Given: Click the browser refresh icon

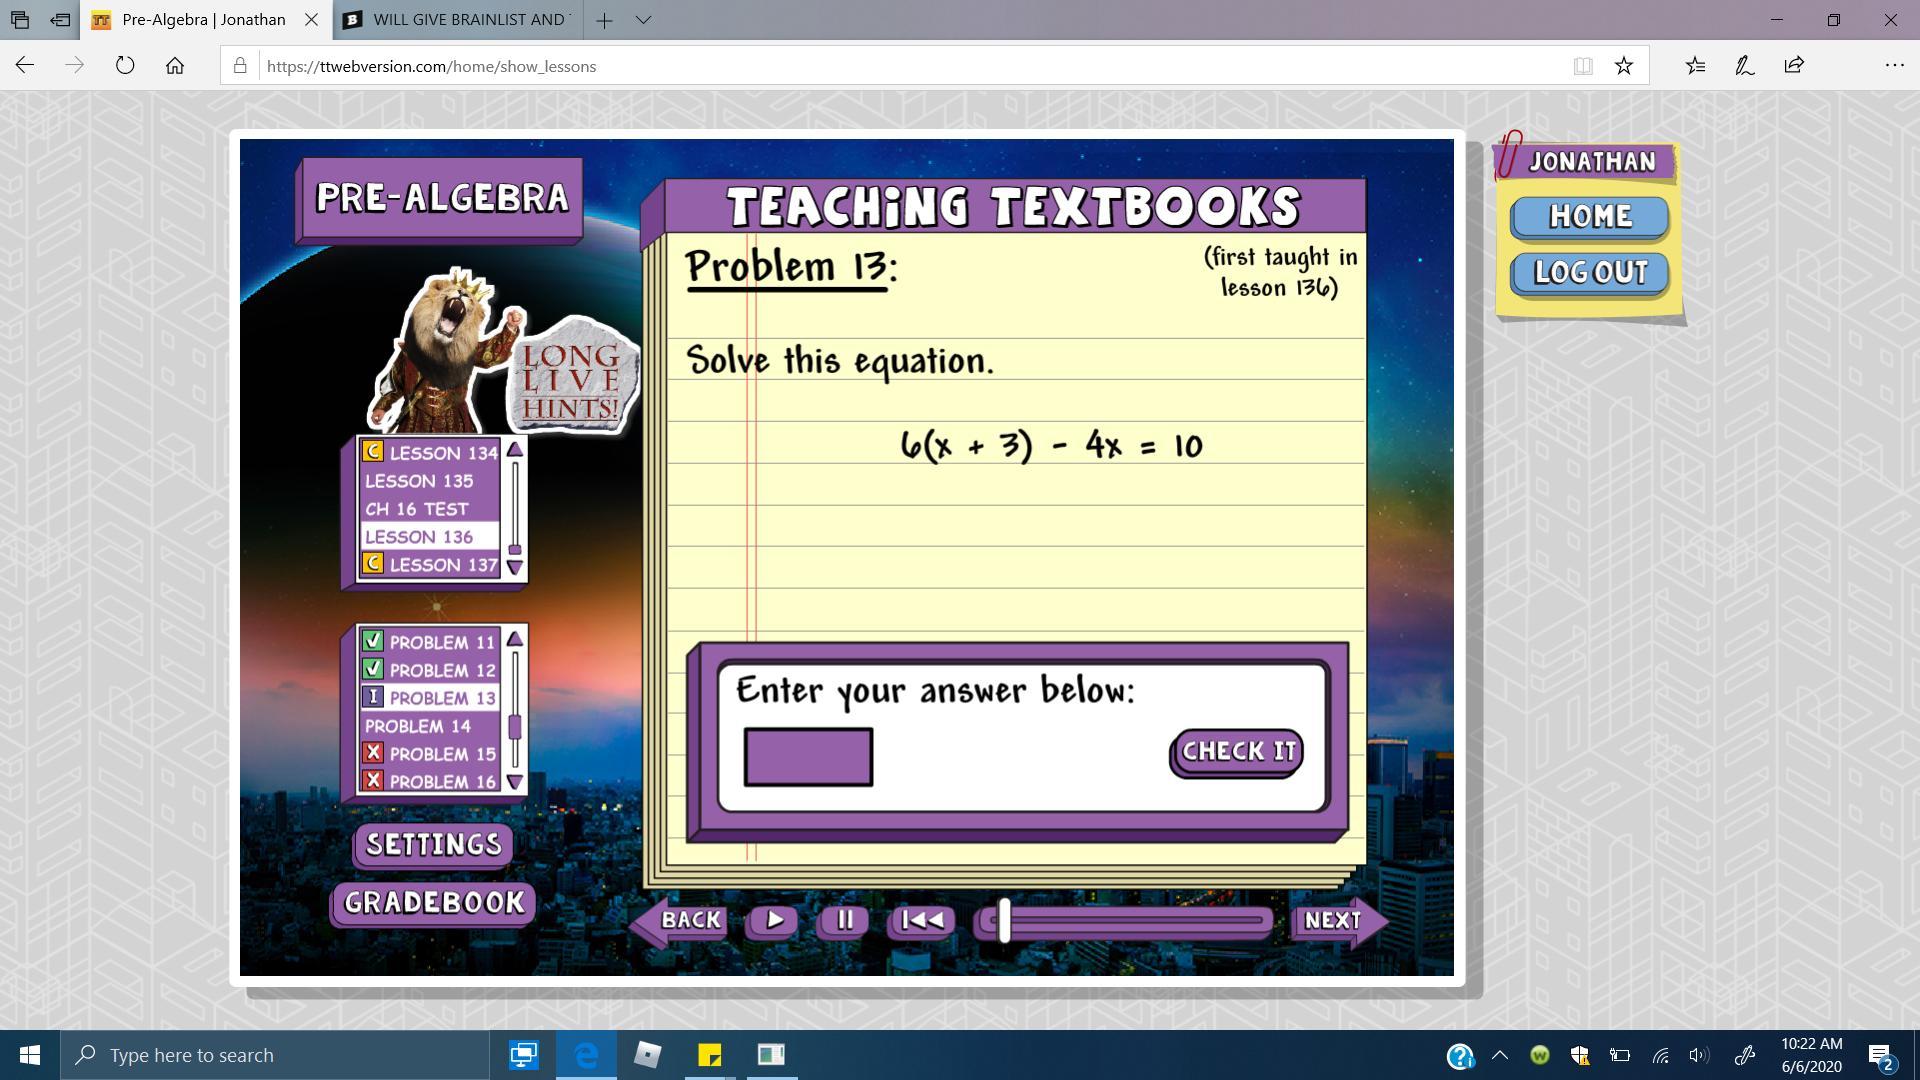Looking at the screenshot, I should point(125,66).
